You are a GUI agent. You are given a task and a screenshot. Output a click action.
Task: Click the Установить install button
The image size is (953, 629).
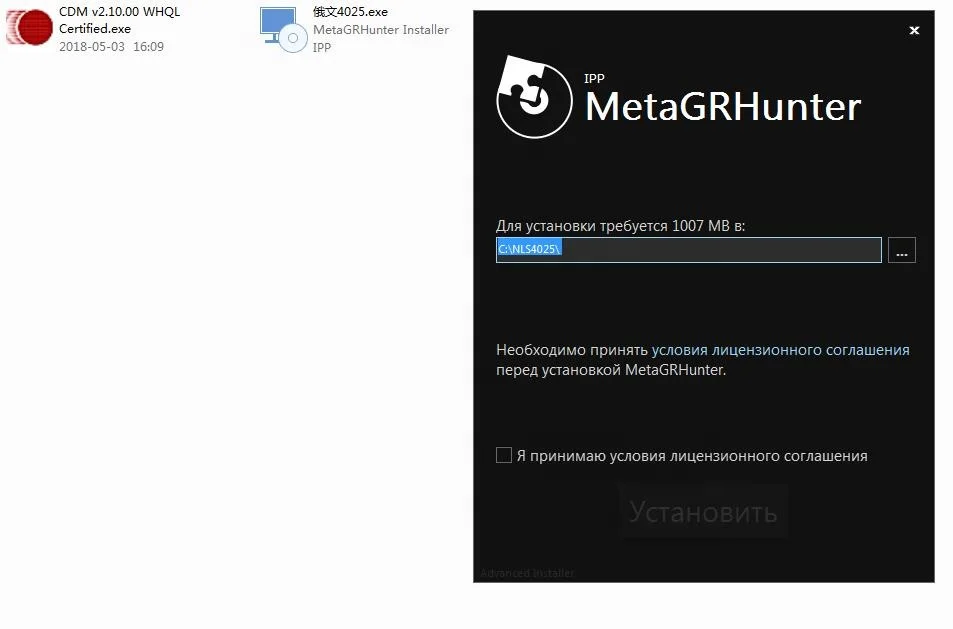[703, 512]
